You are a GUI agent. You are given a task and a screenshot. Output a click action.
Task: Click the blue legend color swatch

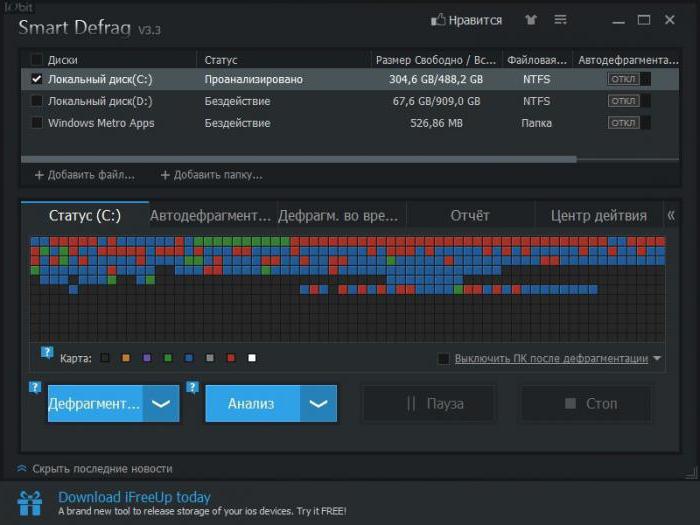pos(189,358)
